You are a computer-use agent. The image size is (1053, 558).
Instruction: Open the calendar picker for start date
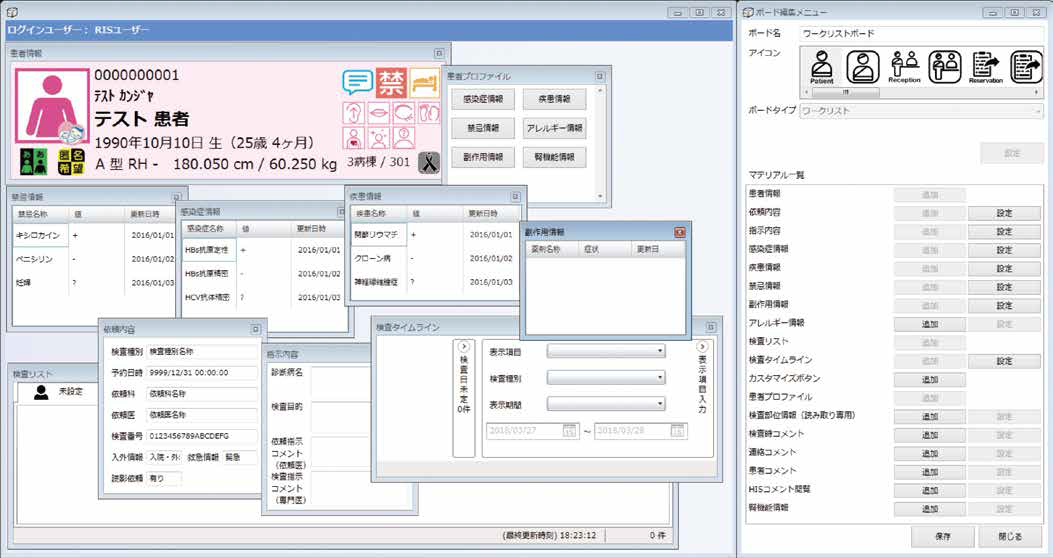point(569,430)
